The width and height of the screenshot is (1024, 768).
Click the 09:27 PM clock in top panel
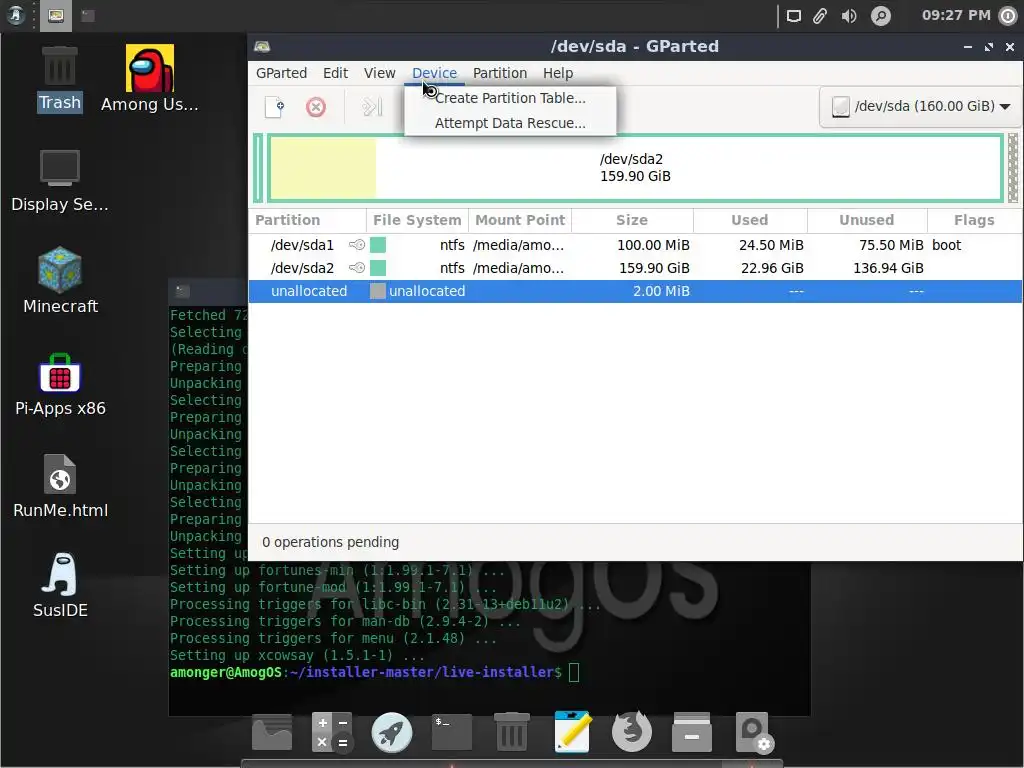956,15
